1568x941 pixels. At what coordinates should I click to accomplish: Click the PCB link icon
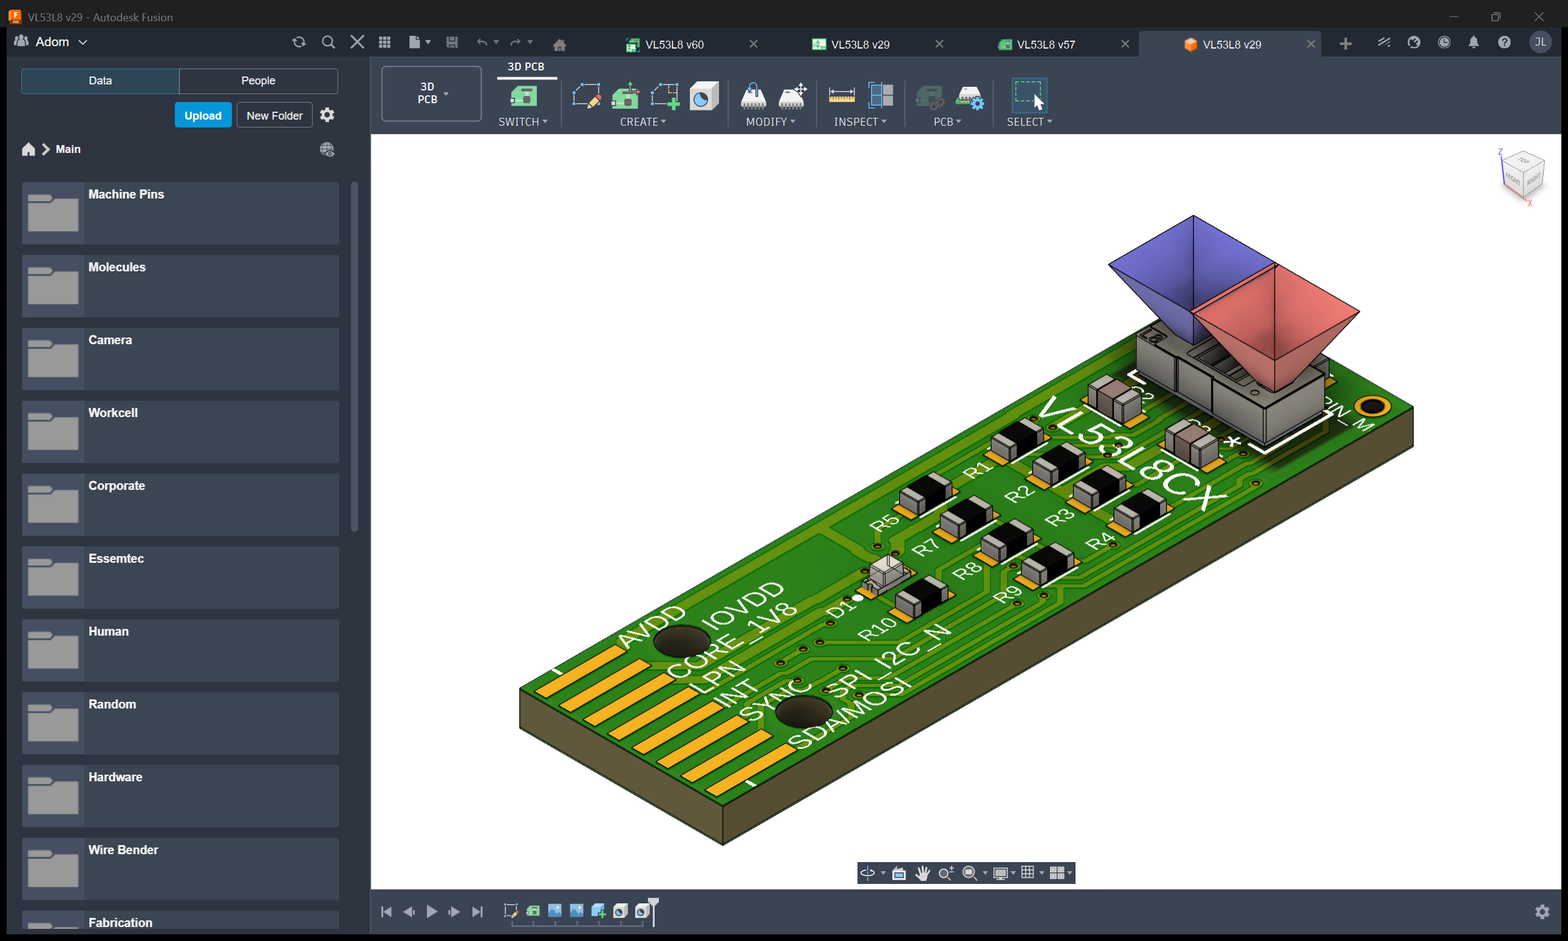pyautogui.click(x=930, y=97)
